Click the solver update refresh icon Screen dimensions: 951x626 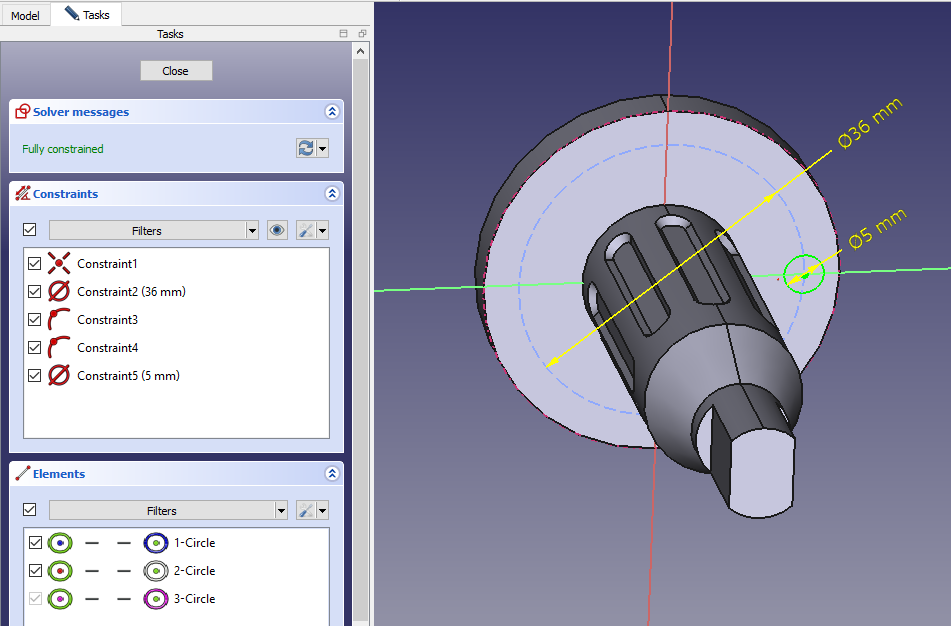tap(306, 148)
